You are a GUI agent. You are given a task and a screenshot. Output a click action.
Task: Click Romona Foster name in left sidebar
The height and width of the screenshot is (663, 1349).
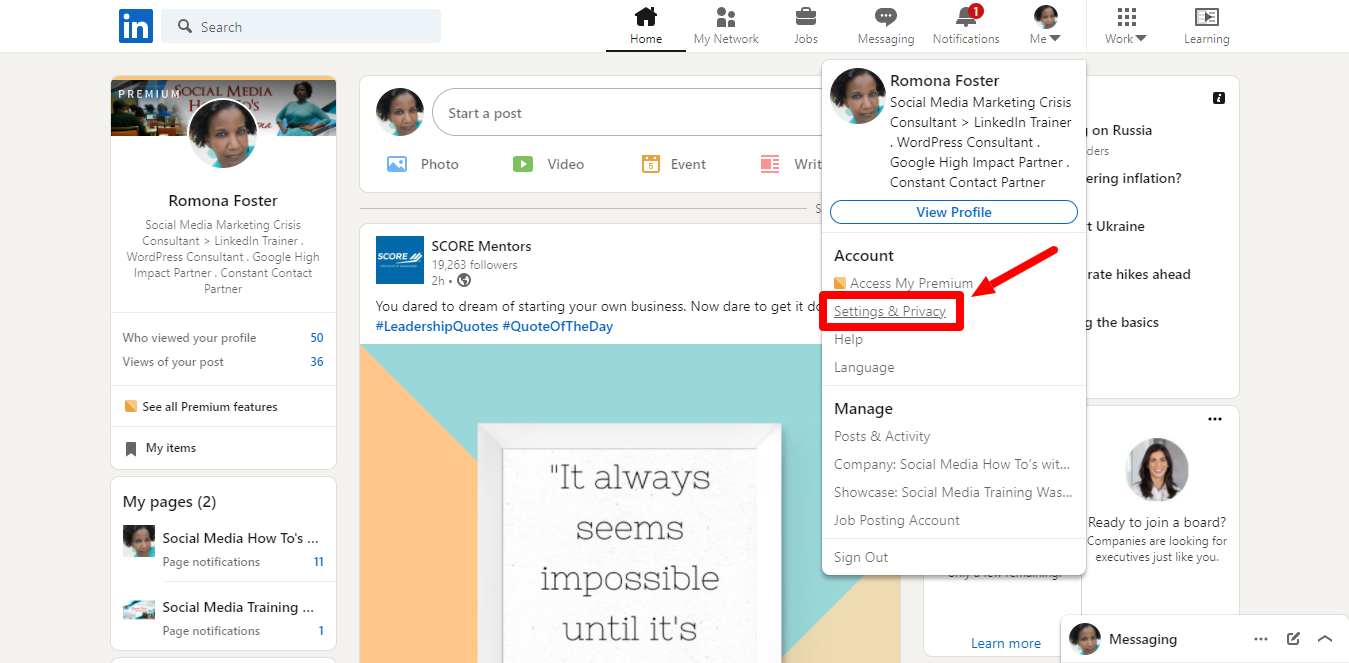tap(223, 200)
